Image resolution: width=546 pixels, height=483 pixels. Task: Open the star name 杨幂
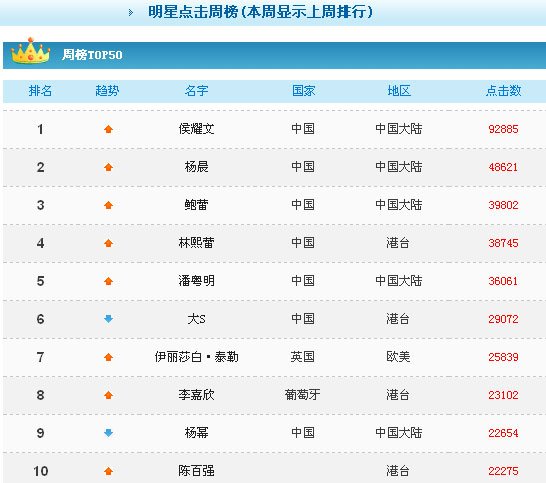196,433
